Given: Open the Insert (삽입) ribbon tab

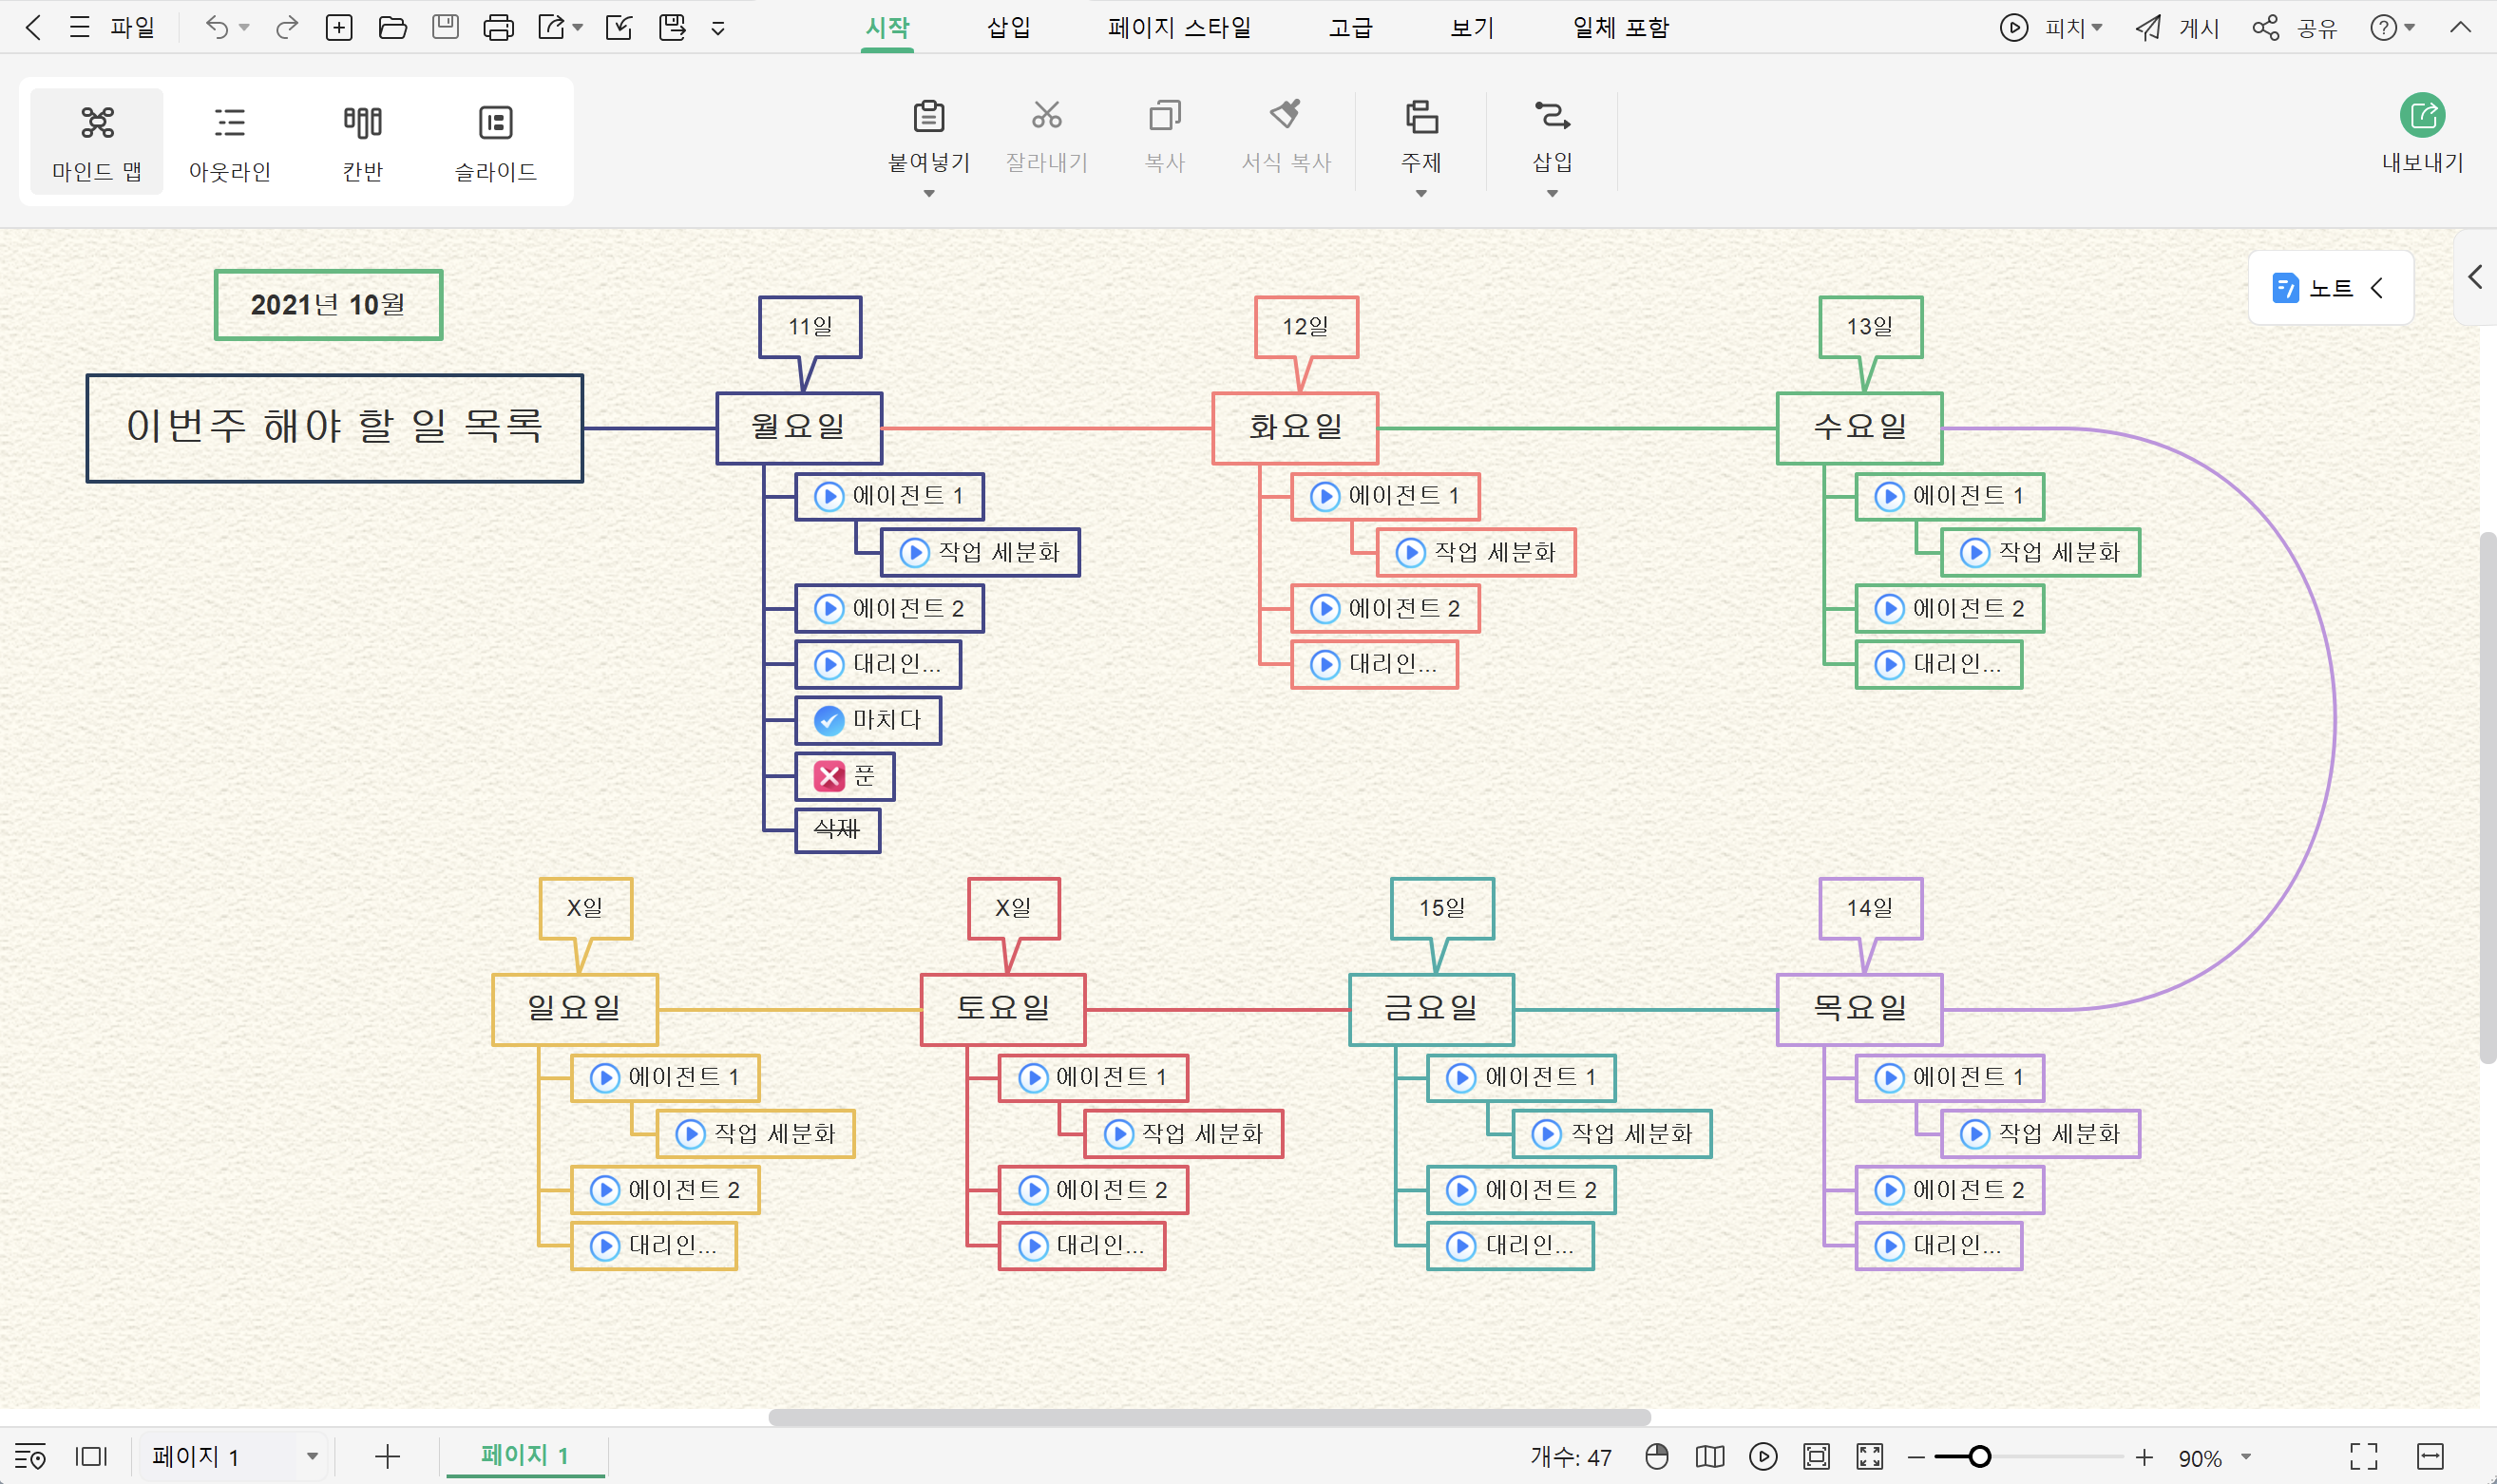Looking at the screenshot, I should 1008,27.
